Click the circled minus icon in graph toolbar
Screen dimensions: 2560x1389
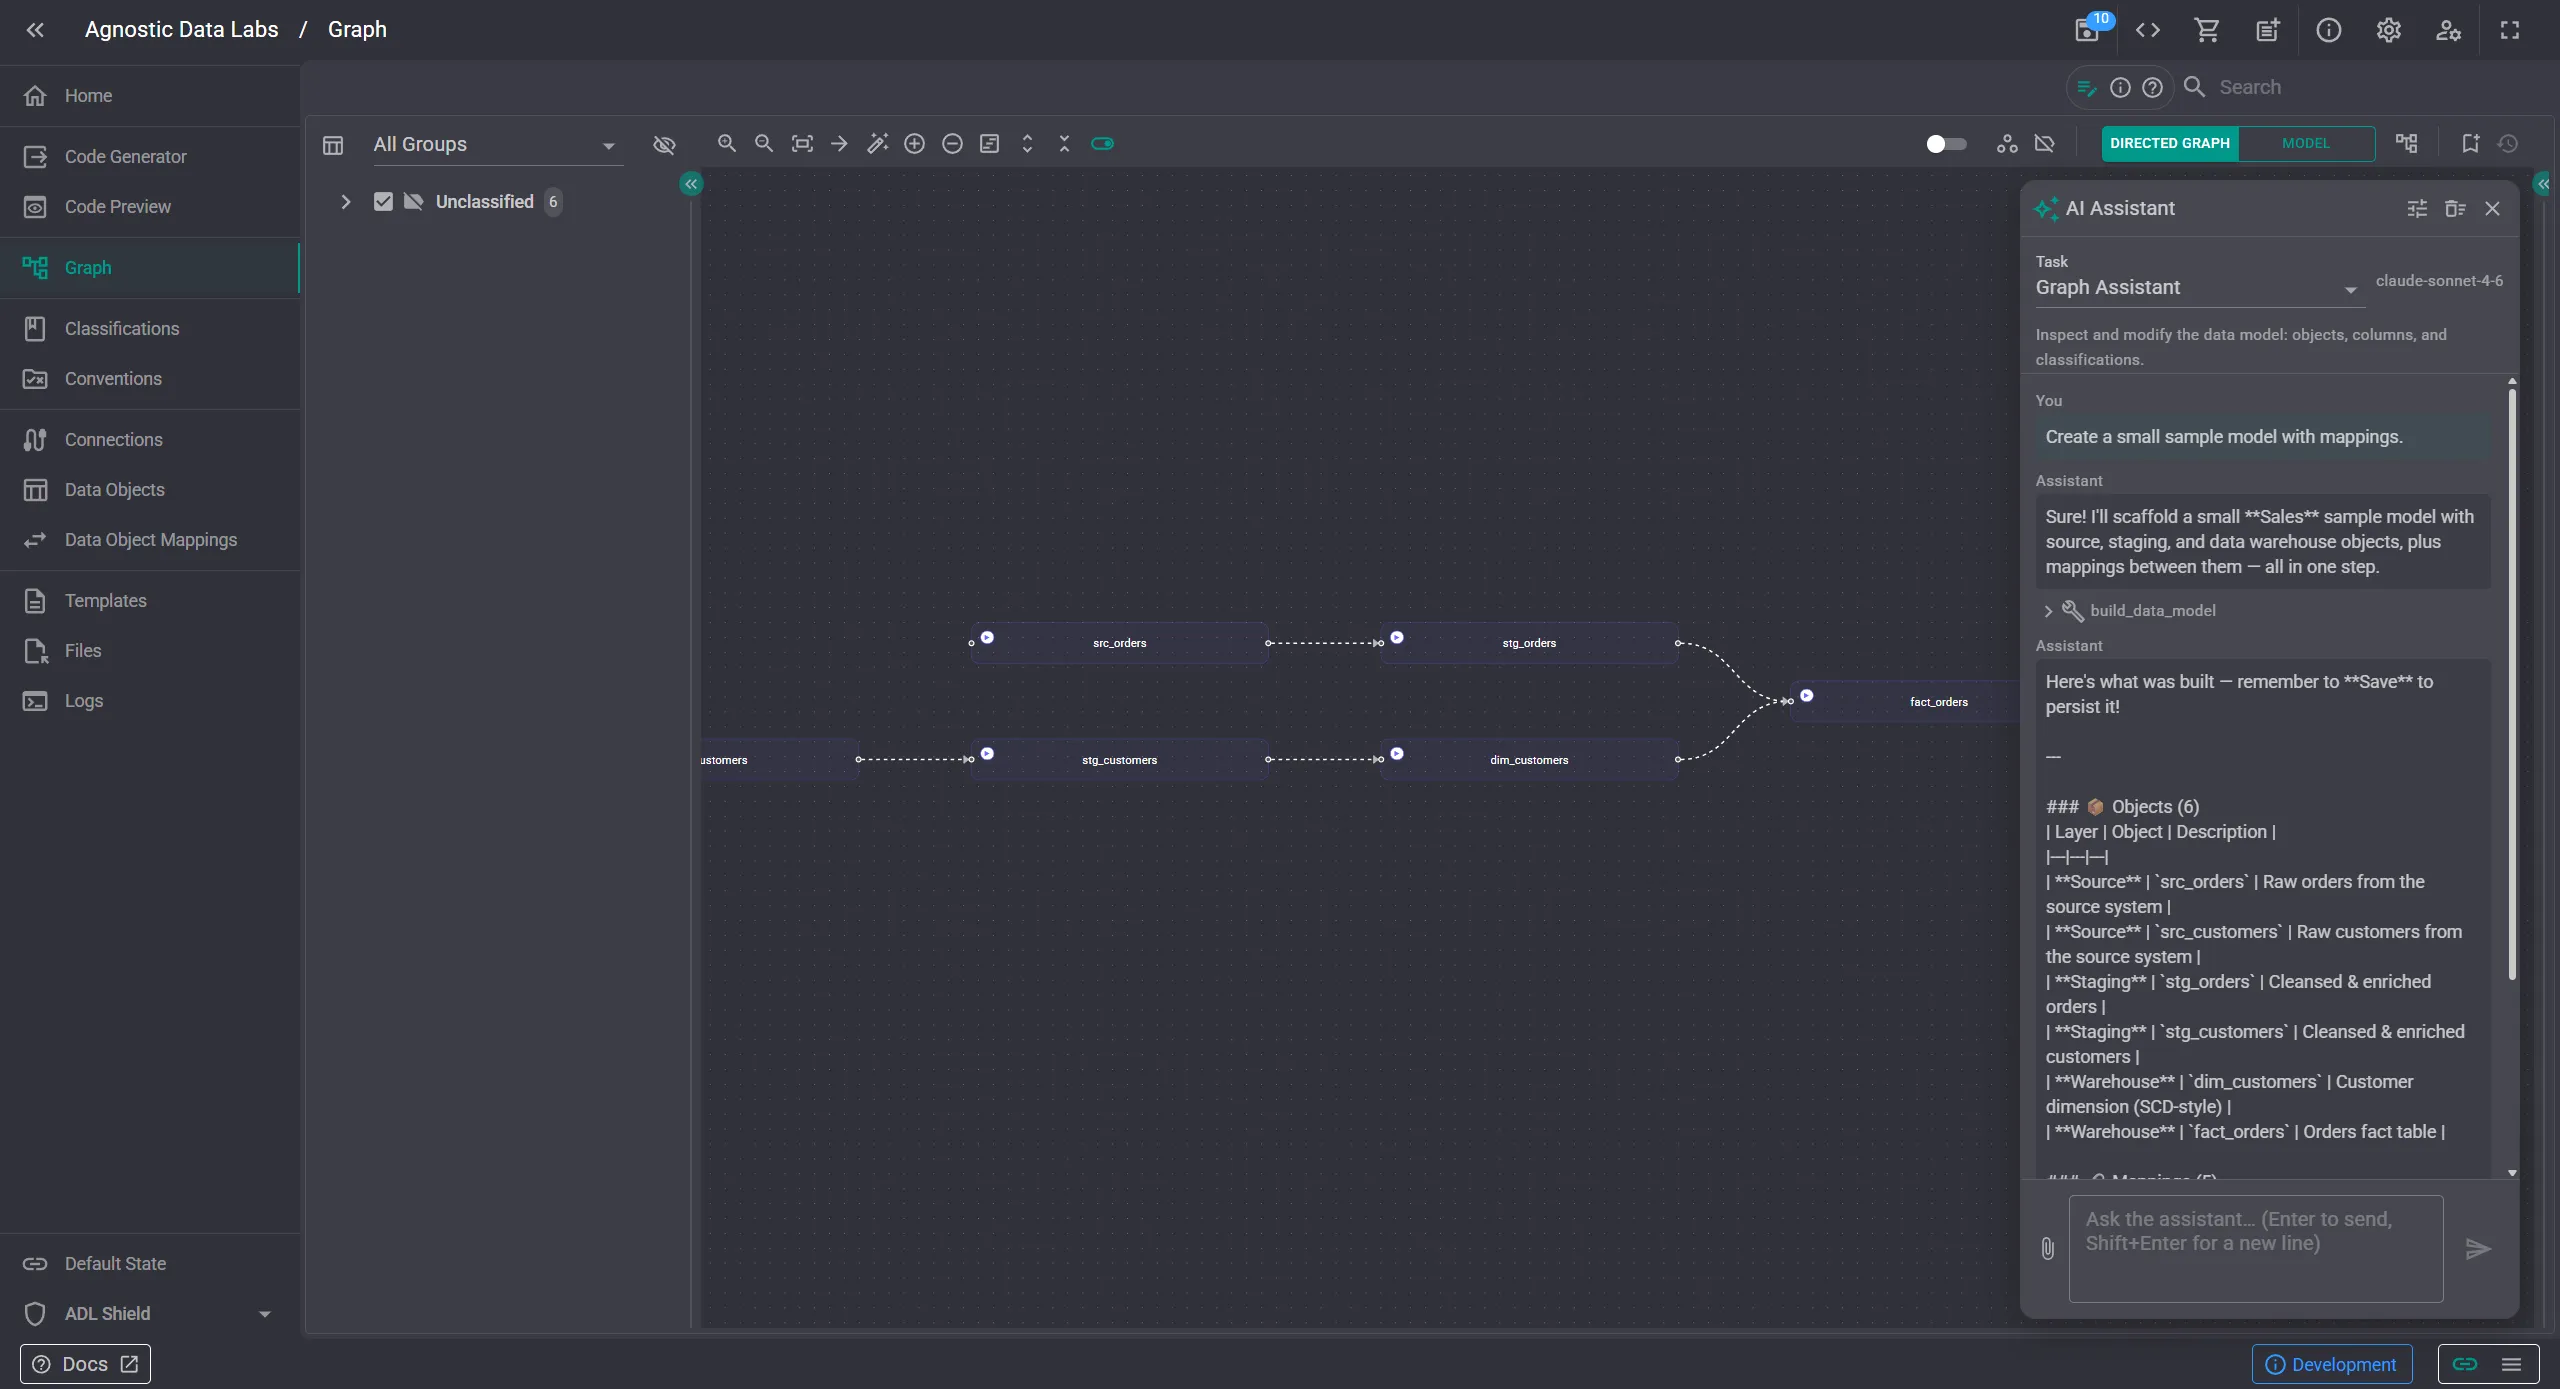[x=952, y=144]
